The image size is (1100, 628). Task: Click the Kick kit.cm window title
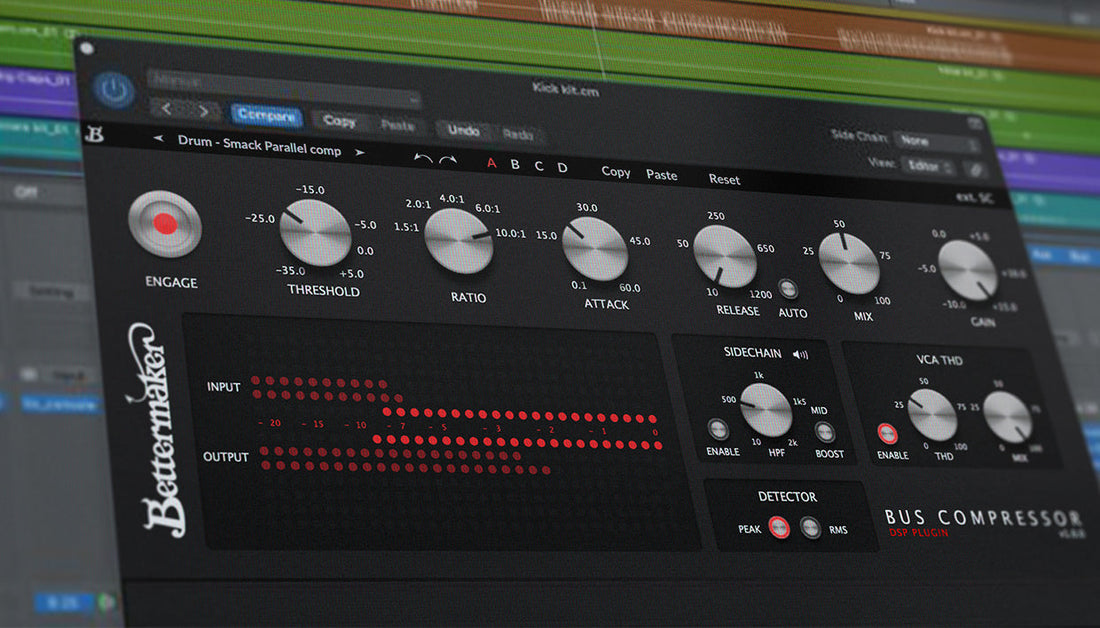tap(565, 90)
